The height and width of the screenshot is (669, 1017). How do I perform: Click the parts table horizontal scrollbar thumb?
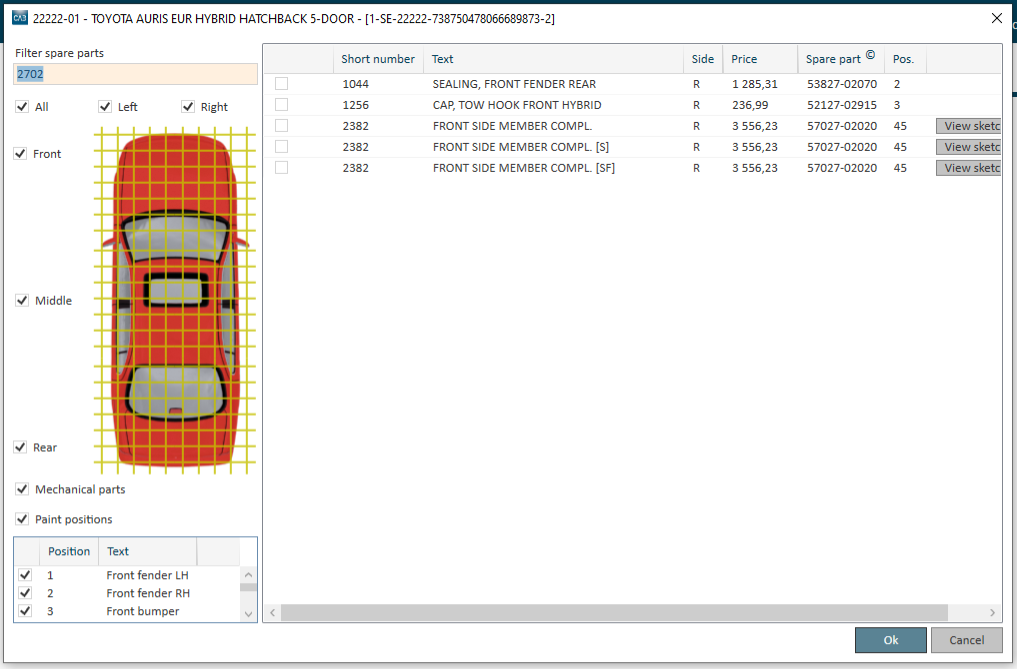[614, 613]
